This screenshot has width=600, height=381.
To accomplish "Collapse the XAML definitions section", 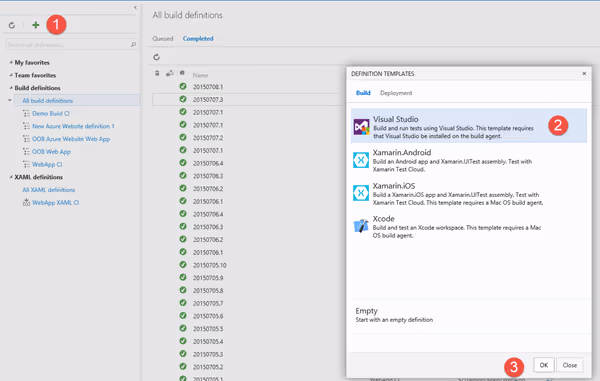I will click(x=11, y=177).
